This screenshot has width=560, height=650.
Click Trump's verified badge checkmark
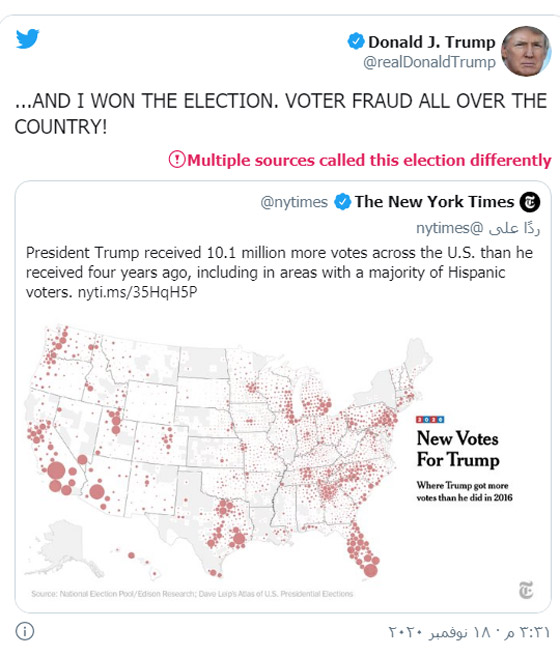click(356, 41)
